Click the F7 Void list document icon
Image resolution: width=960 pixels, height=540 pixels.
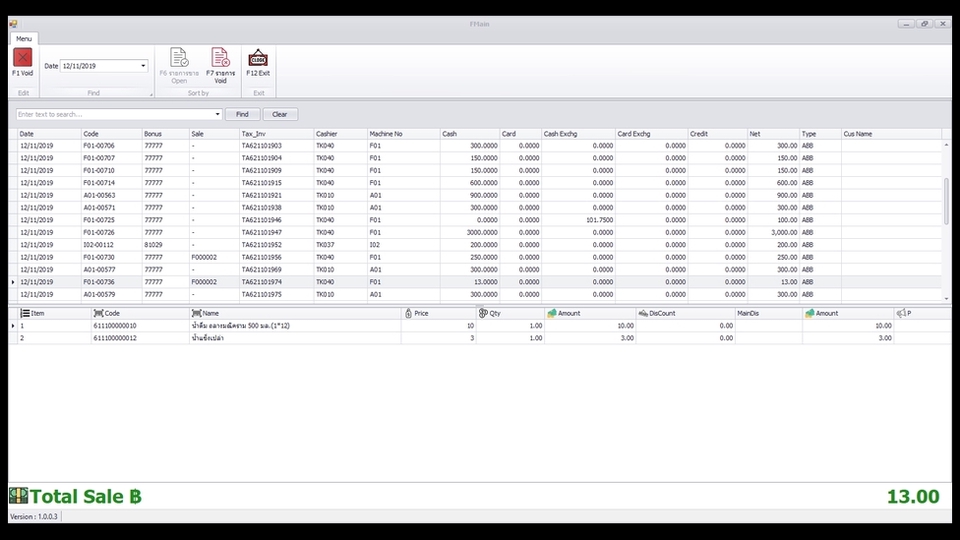tap(220, 58)
